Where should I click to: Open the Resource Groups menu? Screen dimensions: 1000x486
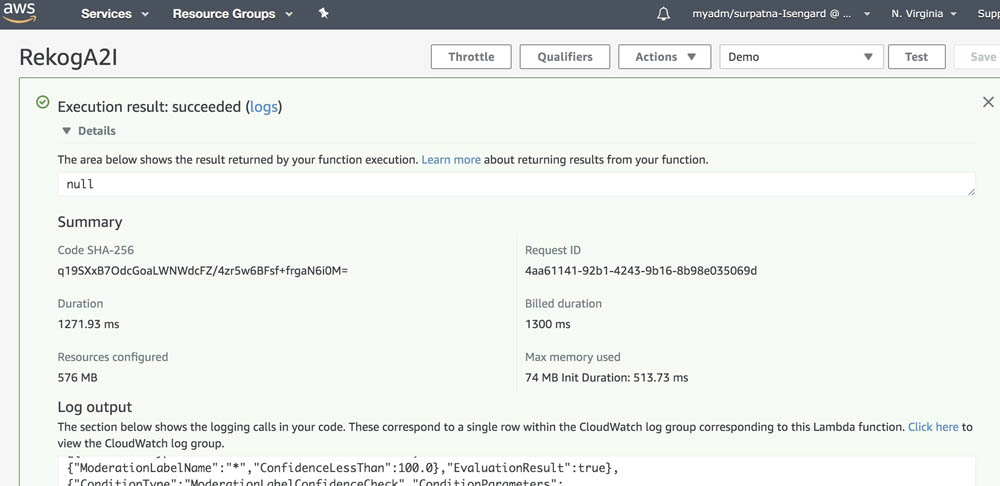(x=233, y=13)
